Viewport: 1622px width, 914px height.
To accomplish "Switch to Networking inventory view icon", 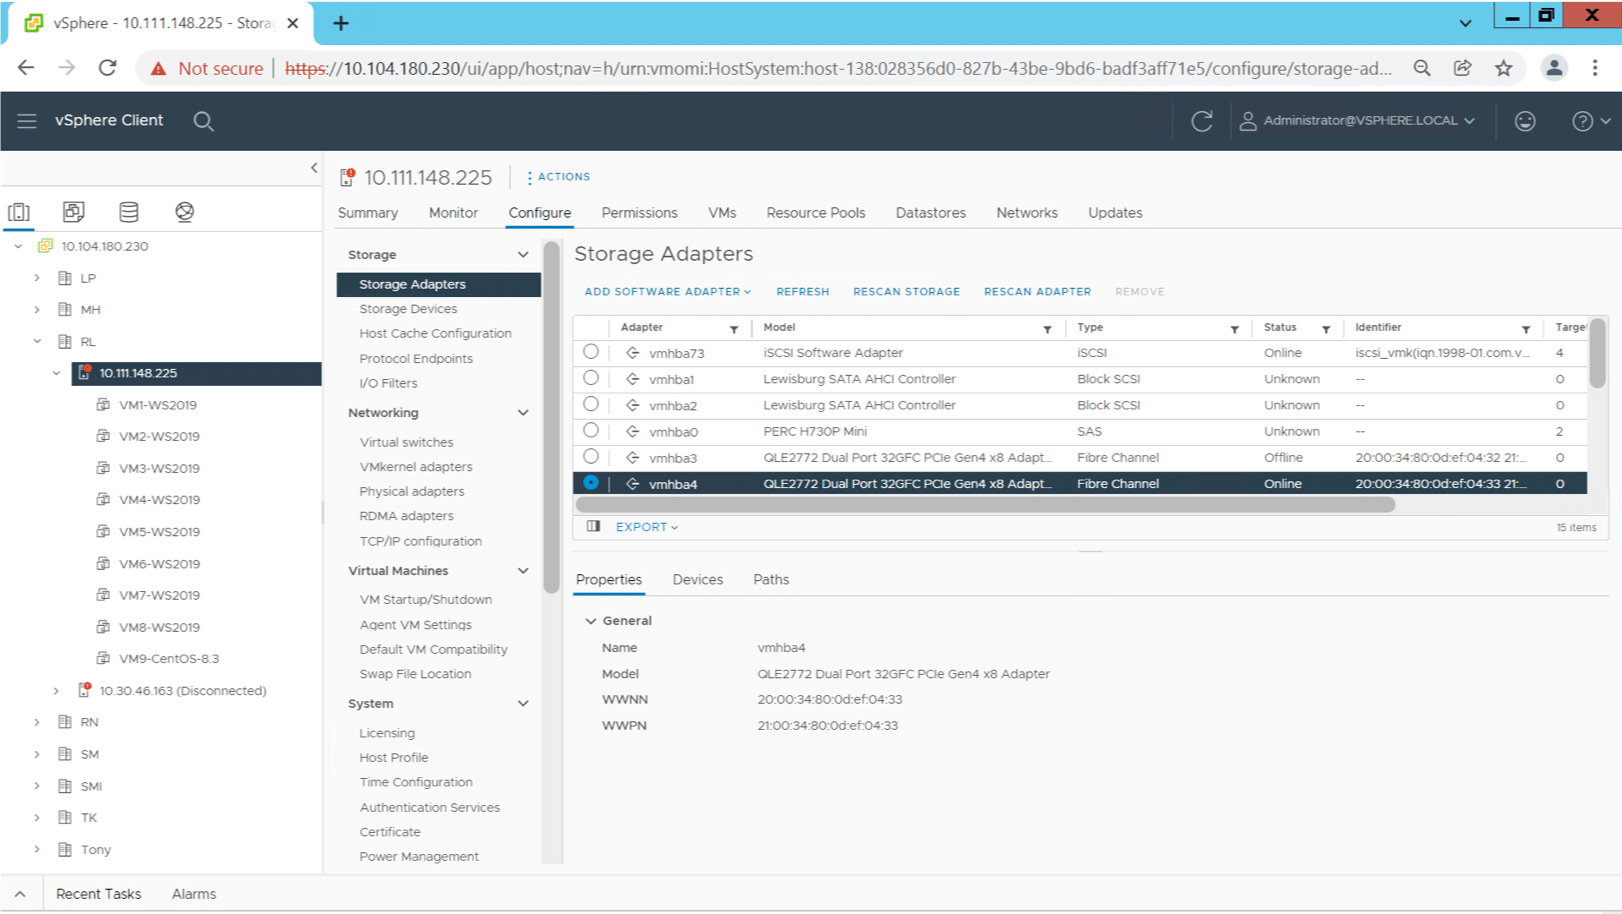I will tap(185, 212).
